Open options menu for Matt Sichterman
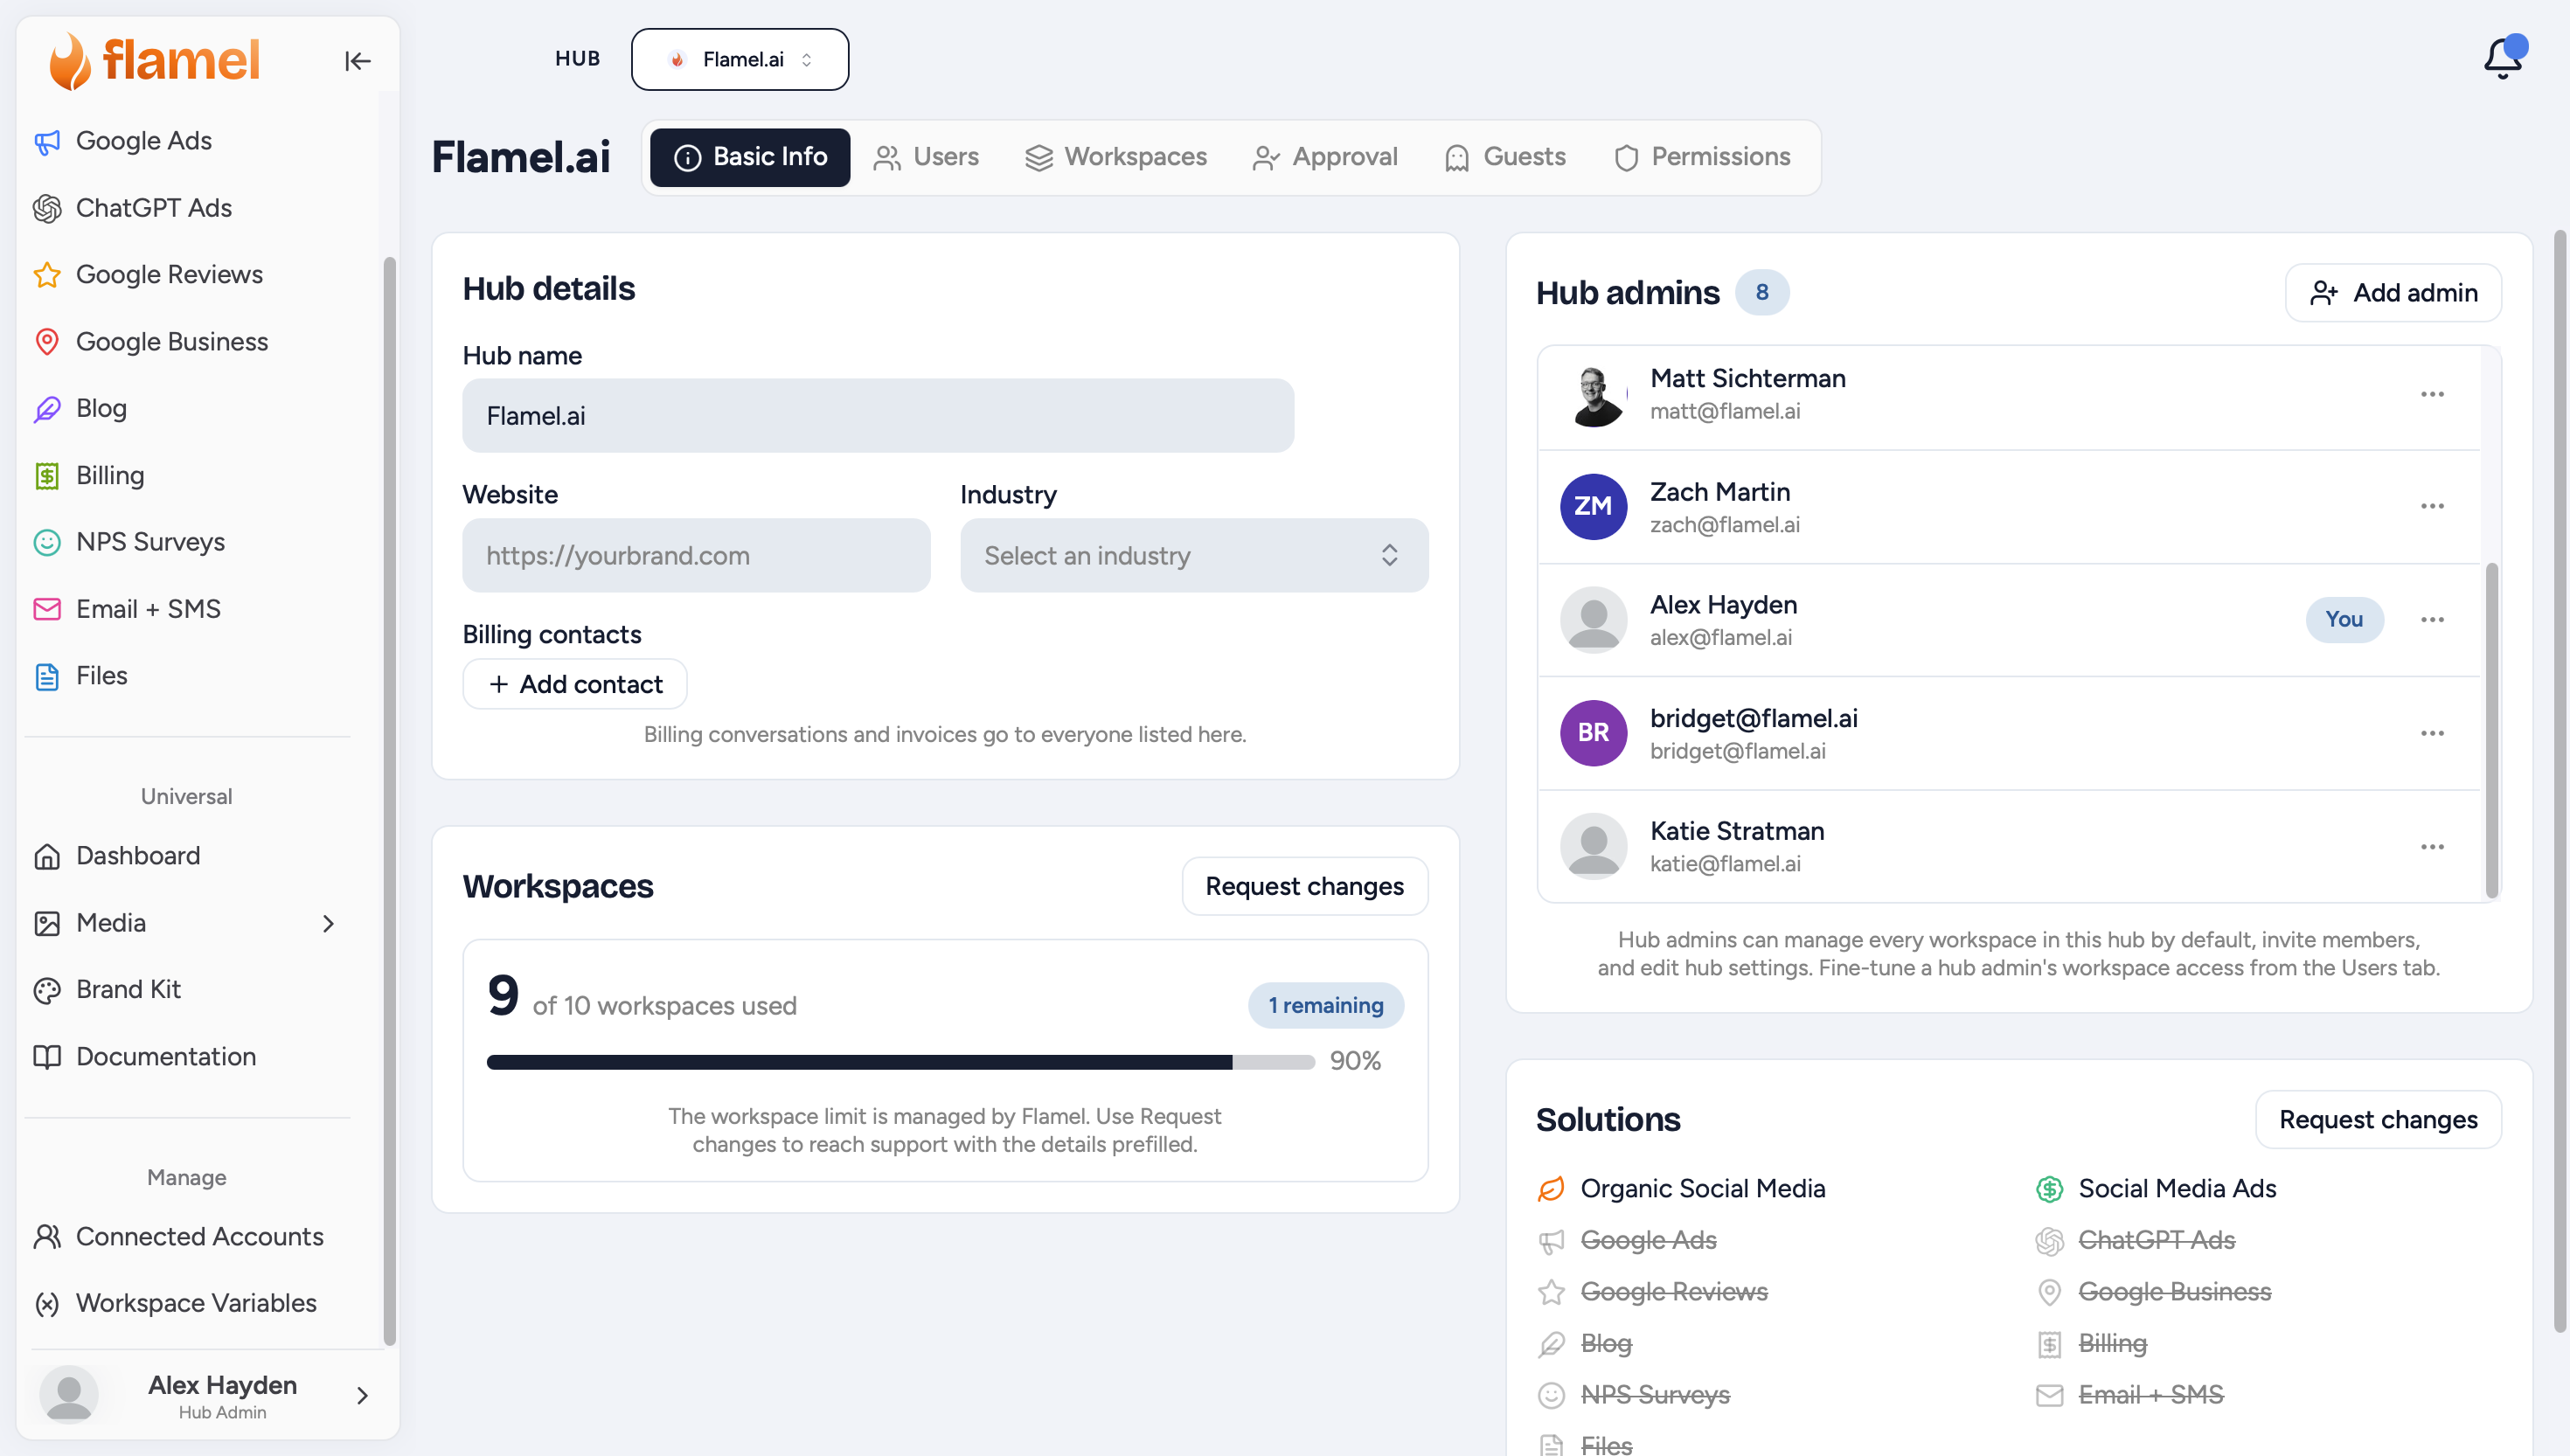The height and width of the screenshot is (1456, 2570). tap(2432, 394)
